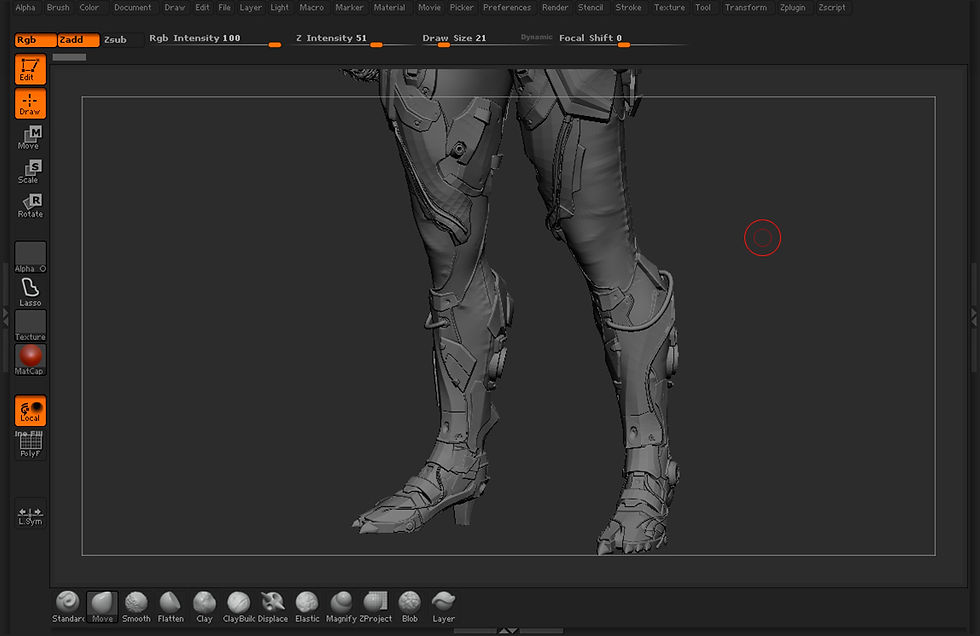Enable Zsub sculpting mode

tap(115, 40)
